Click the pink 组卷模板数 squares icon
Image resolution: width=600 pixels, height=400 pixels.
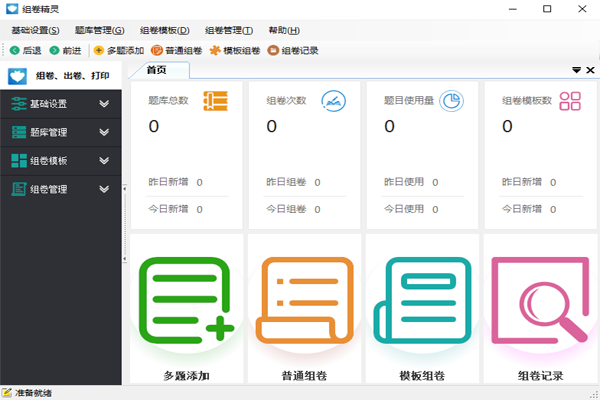click(570, 101)
